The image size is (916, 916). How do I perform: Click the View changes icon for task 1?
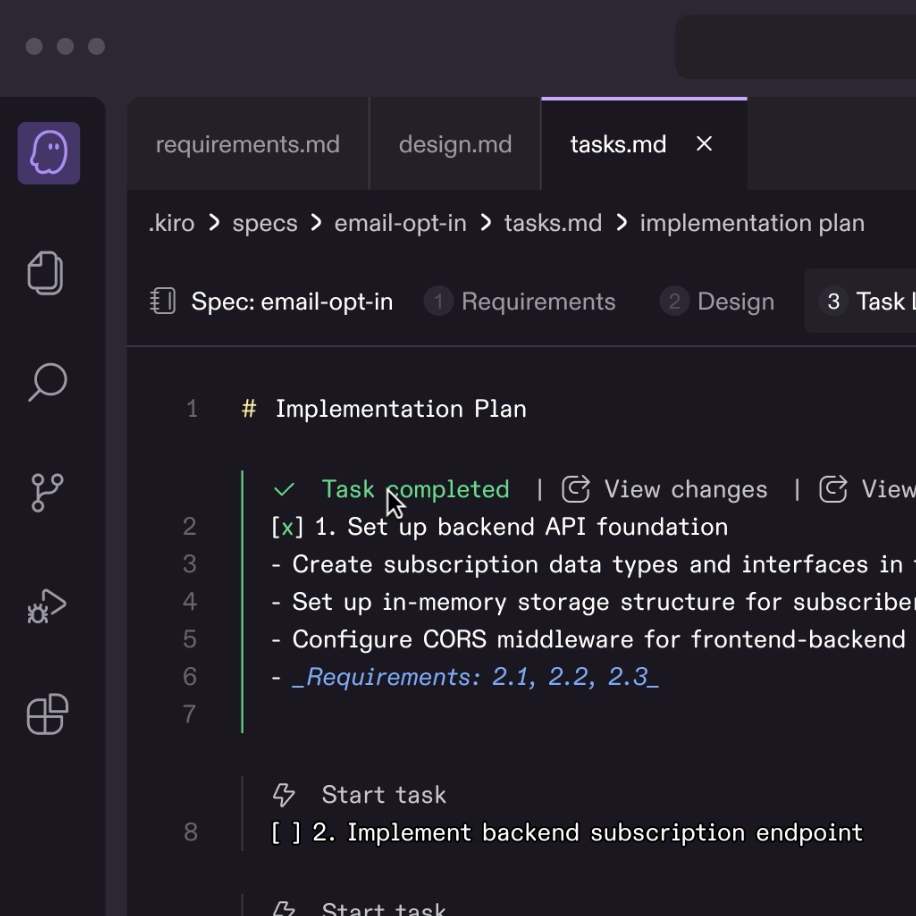point(575,489)
